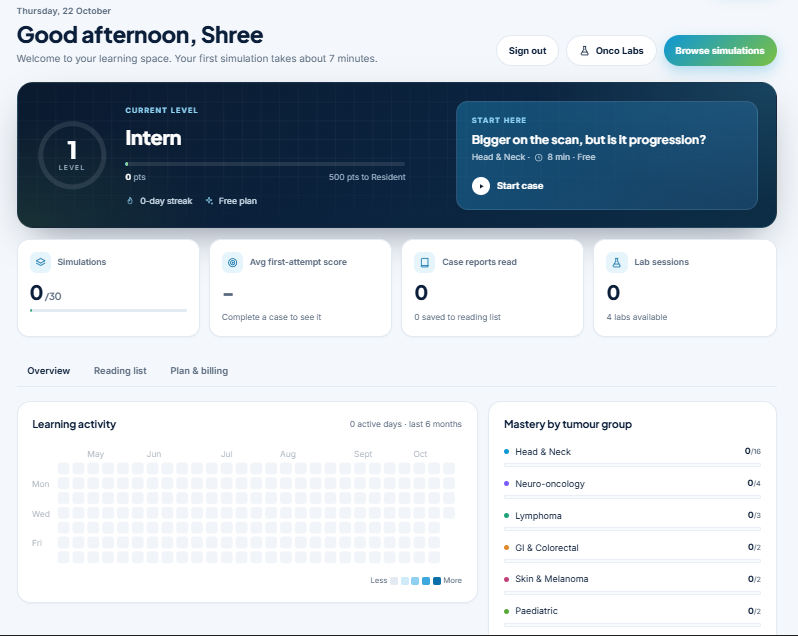The image size is (798, 636).
Task: Click the points progress bar to Resident
Action: click(265, 164)
